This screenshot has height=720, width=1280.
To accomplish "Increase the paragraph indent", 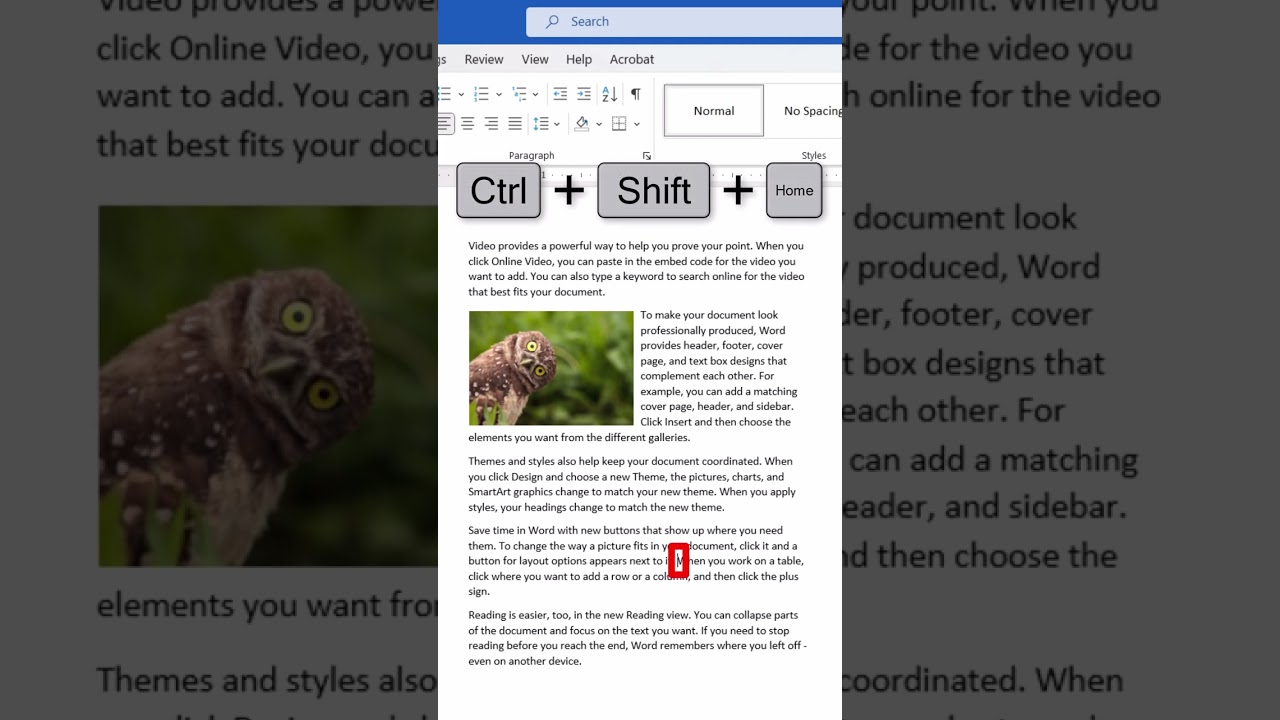I will coord(584,94).
